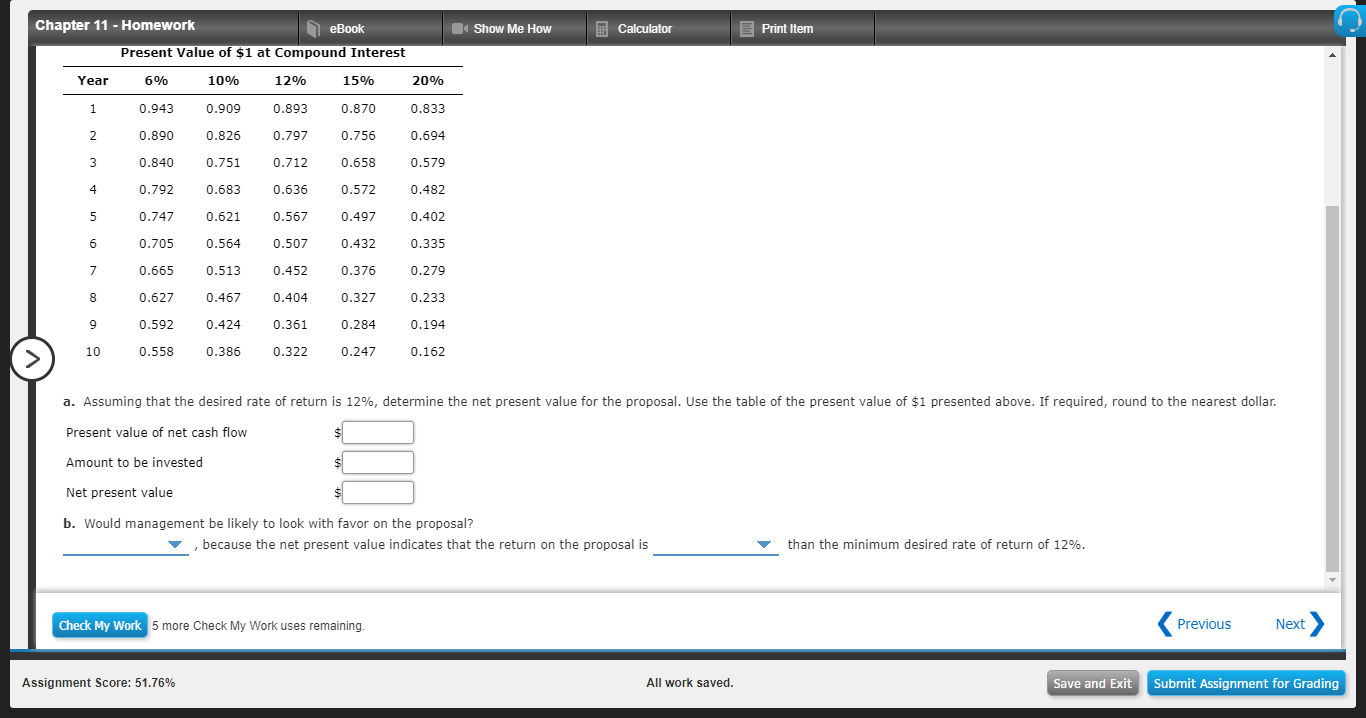
Task: Click the Present value of net cash flow field
Action: [378, 432]
